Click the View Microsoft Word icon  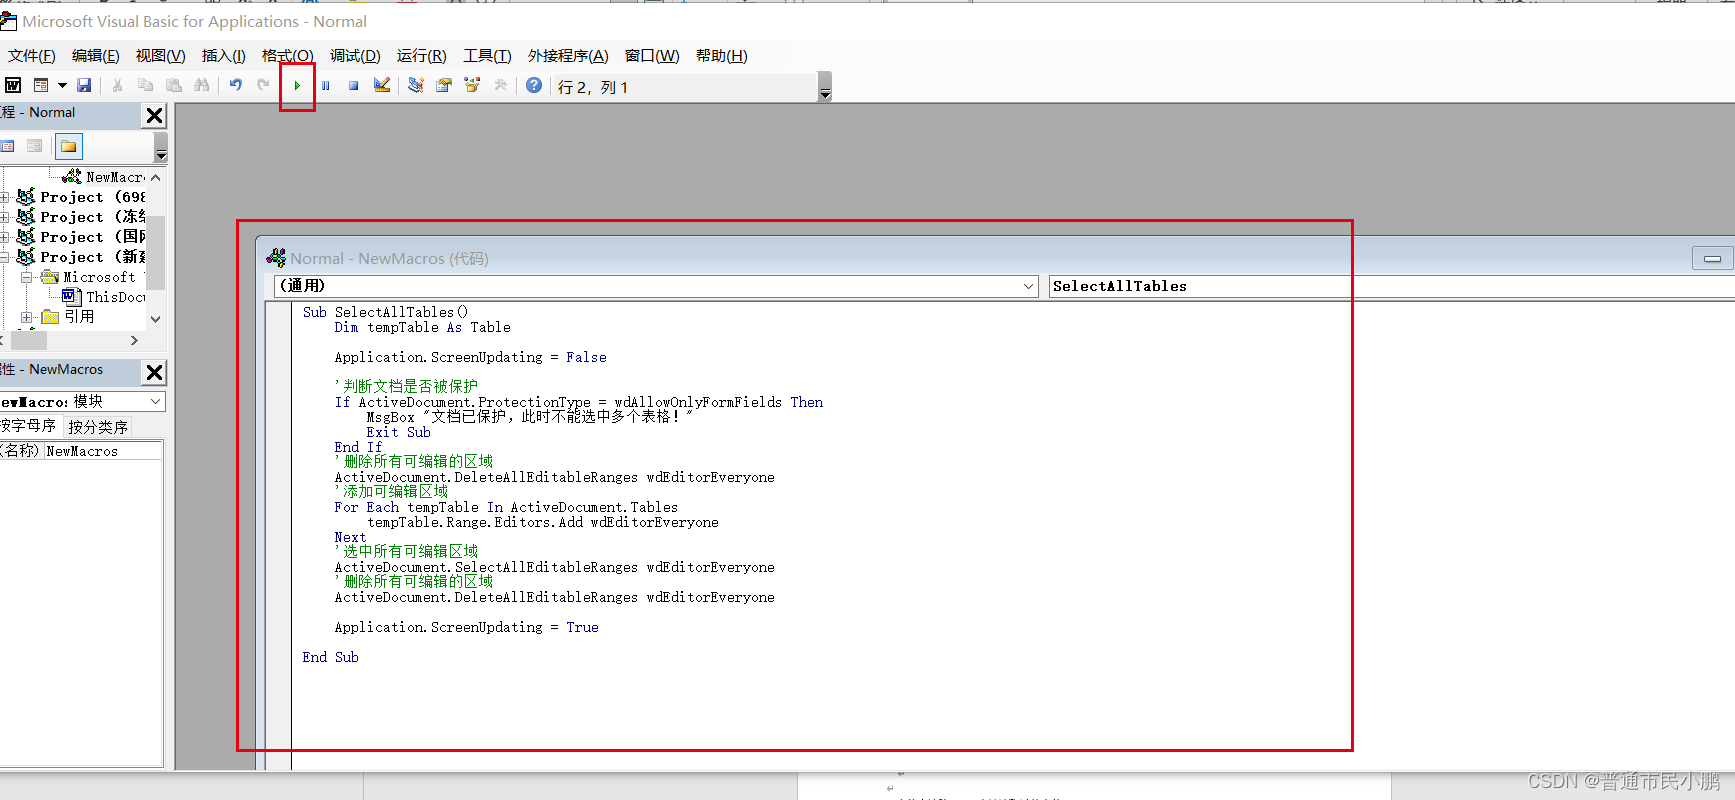[x=13, y=86]
